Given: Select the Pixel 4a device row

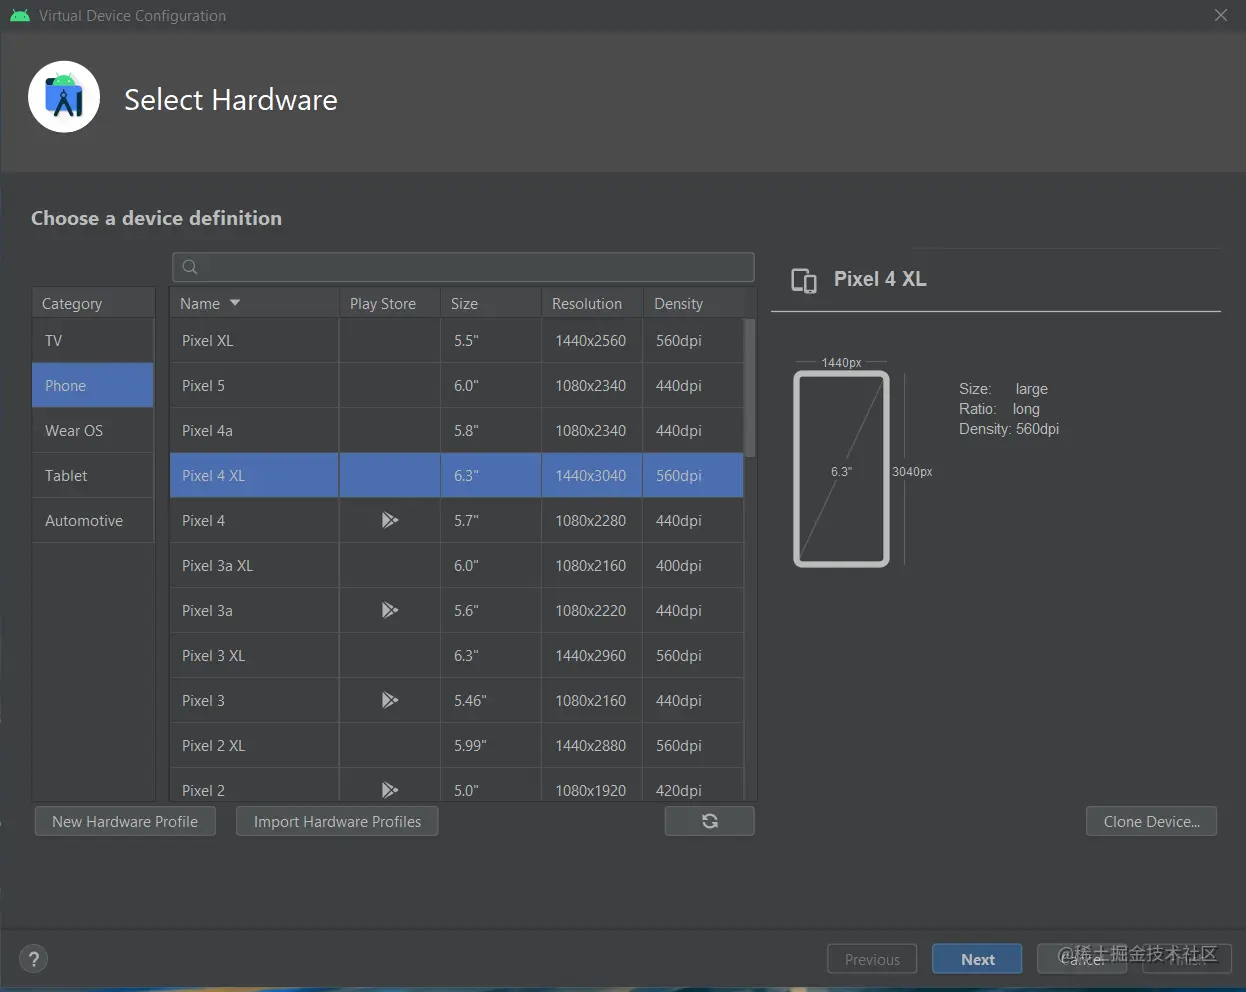Looking at the screenshot, I should point(457,430).
